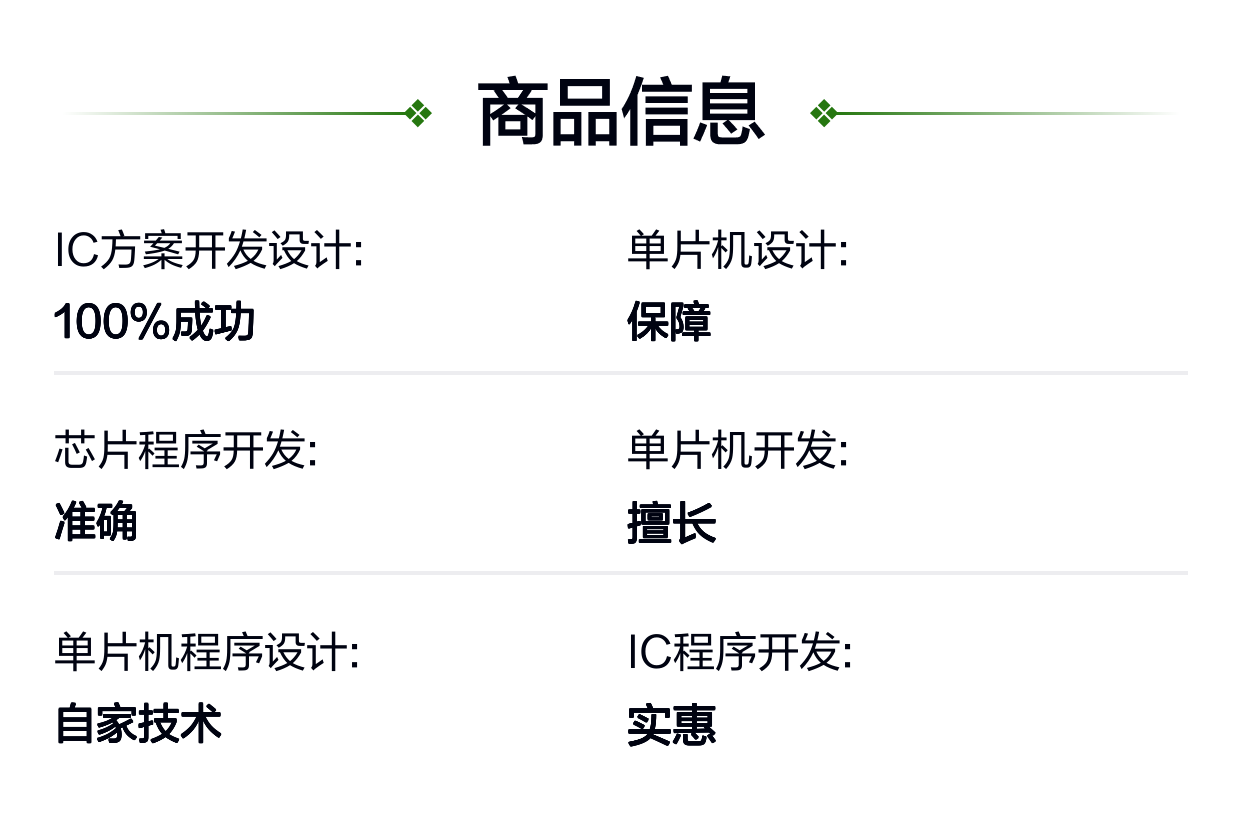
Task: Click the 100%成功 value
Action: pyautogui.click(x=155, y=323)
